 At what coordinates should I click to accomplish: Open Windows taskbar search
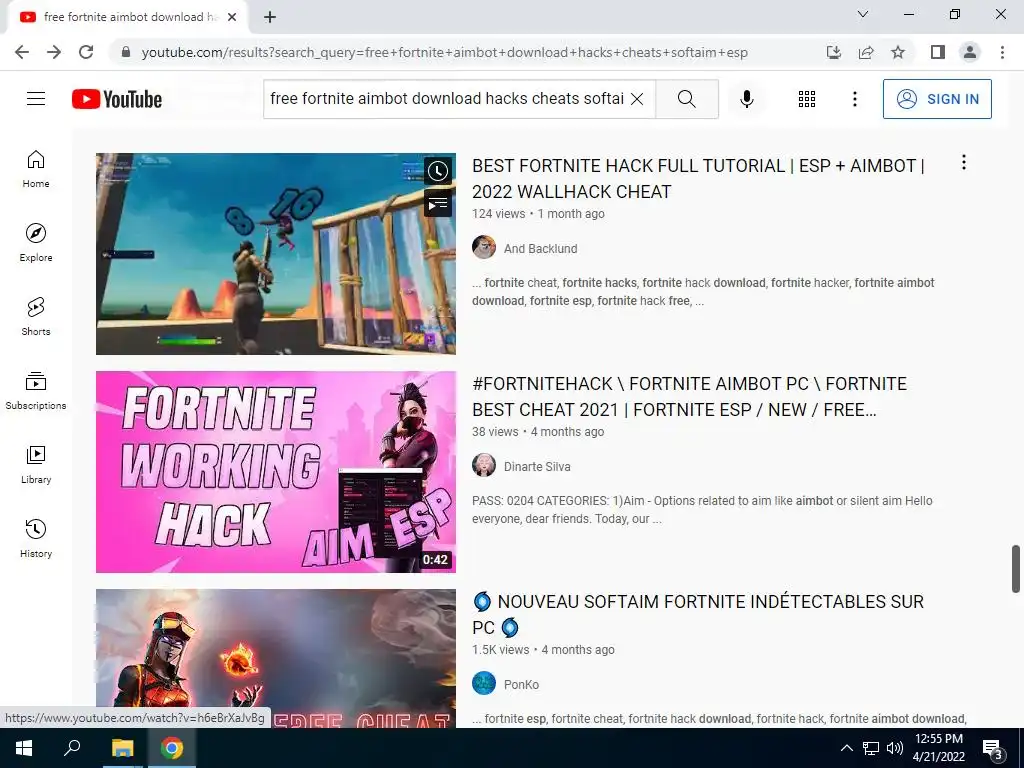[72, 748]
